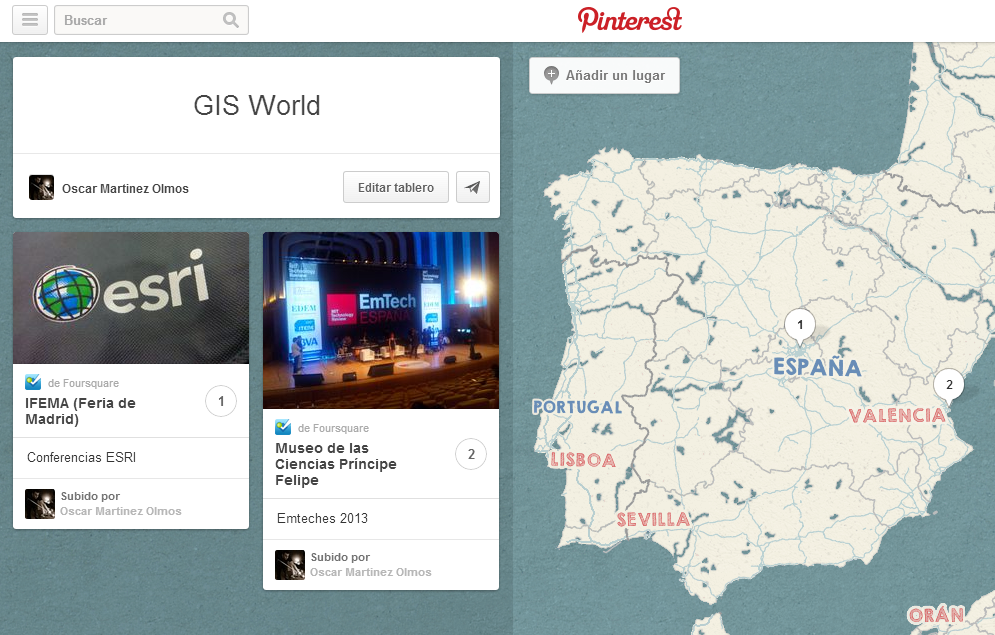Open the hamburger menu icon
Image resolution: width=995 pixels, height=635 pixels.
tap(30, 20)
